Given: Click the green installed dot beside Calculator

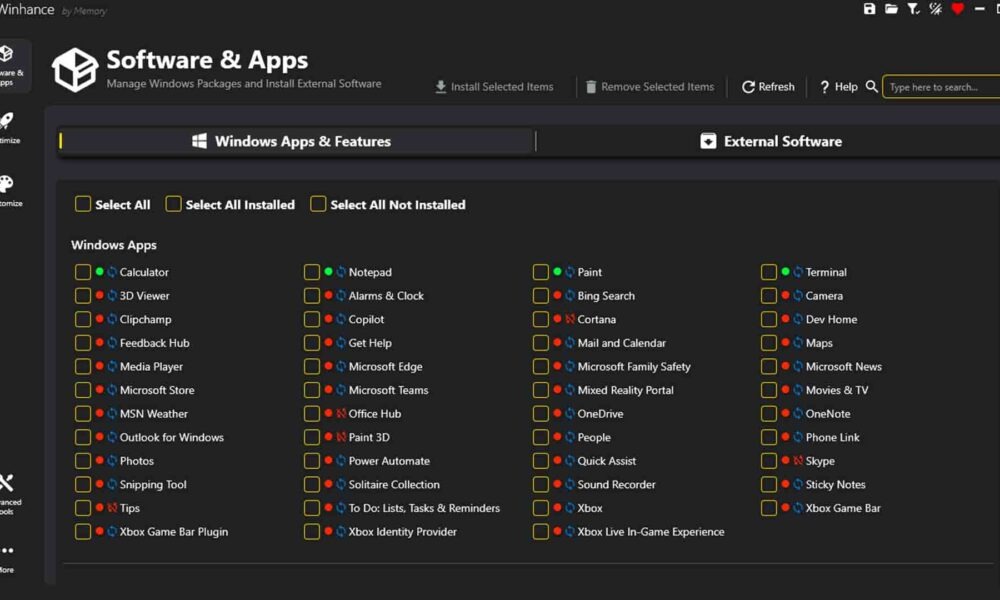Looking at the screenshot, I should 99,272.
